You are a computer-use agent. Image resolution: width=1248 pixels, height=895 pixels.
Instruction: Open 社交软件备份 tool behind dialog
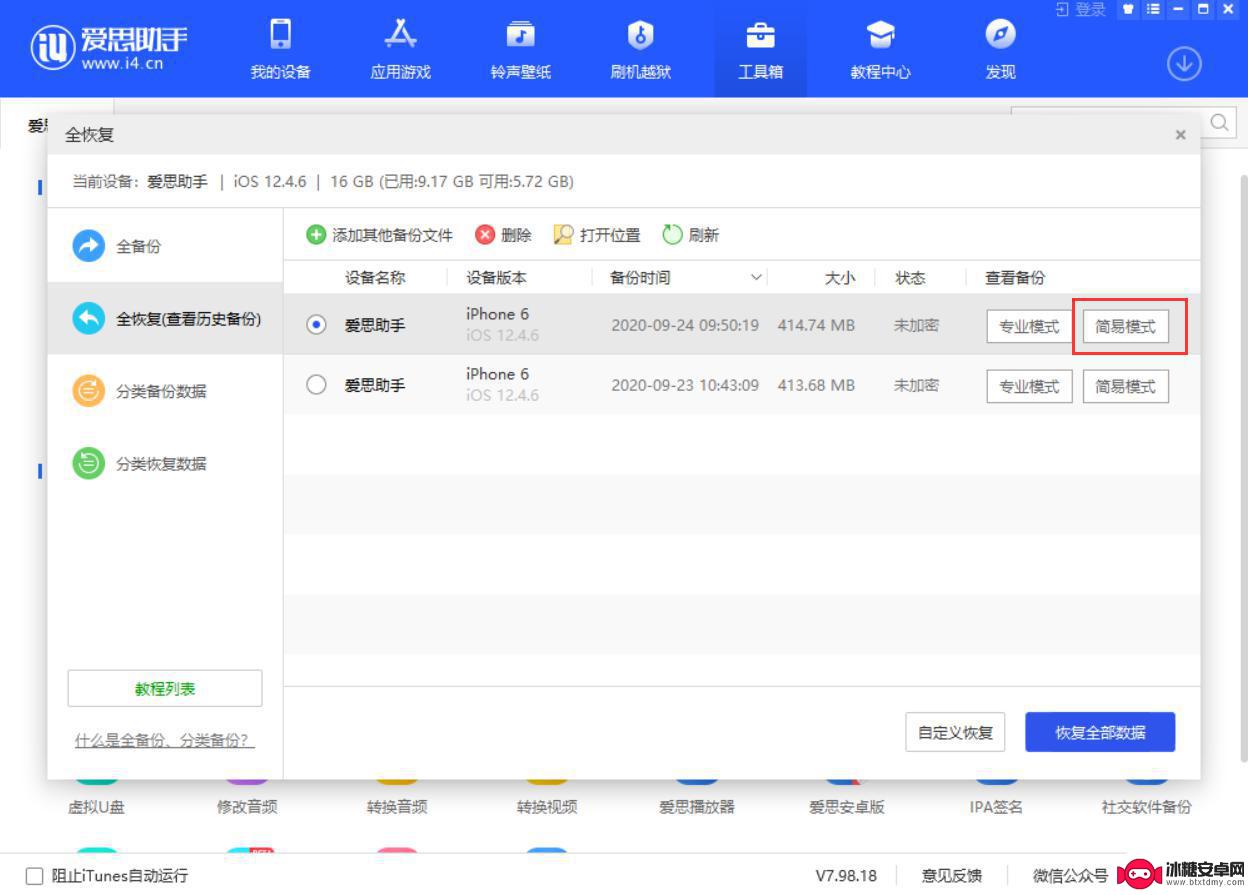[1147, 807]
